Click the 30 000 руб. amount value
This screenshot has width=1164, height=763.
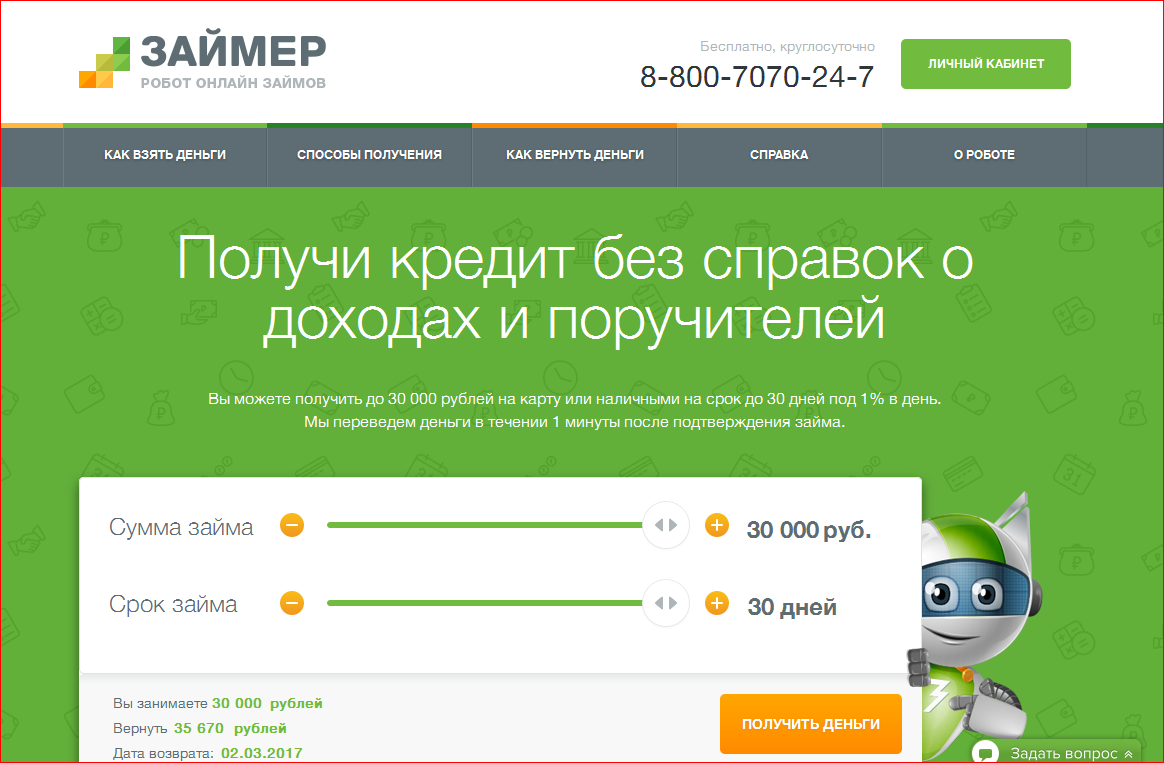pos(808,530)
